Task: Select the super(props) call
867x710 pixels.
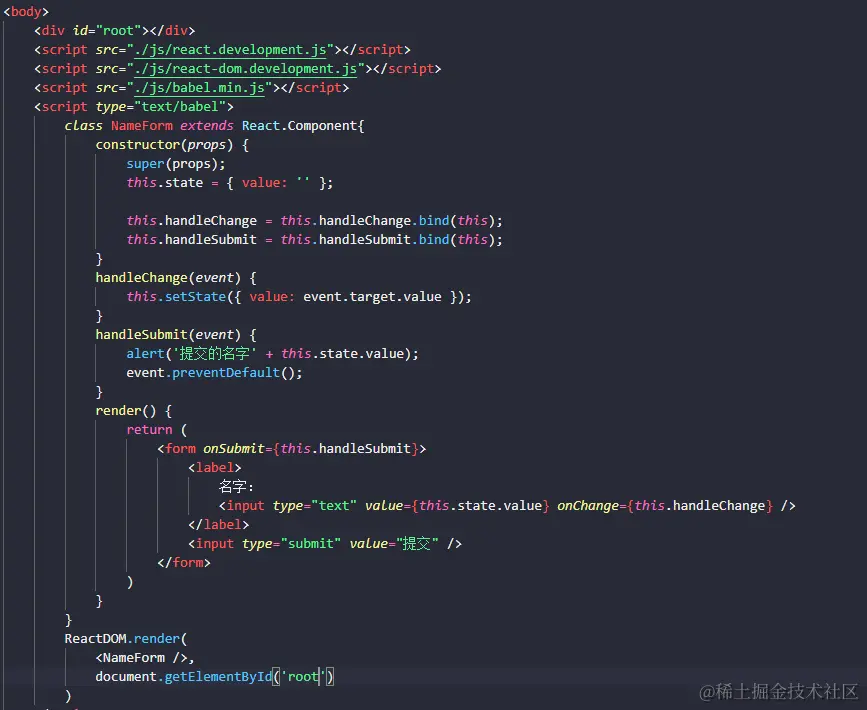Action: [x=174, y=164]
